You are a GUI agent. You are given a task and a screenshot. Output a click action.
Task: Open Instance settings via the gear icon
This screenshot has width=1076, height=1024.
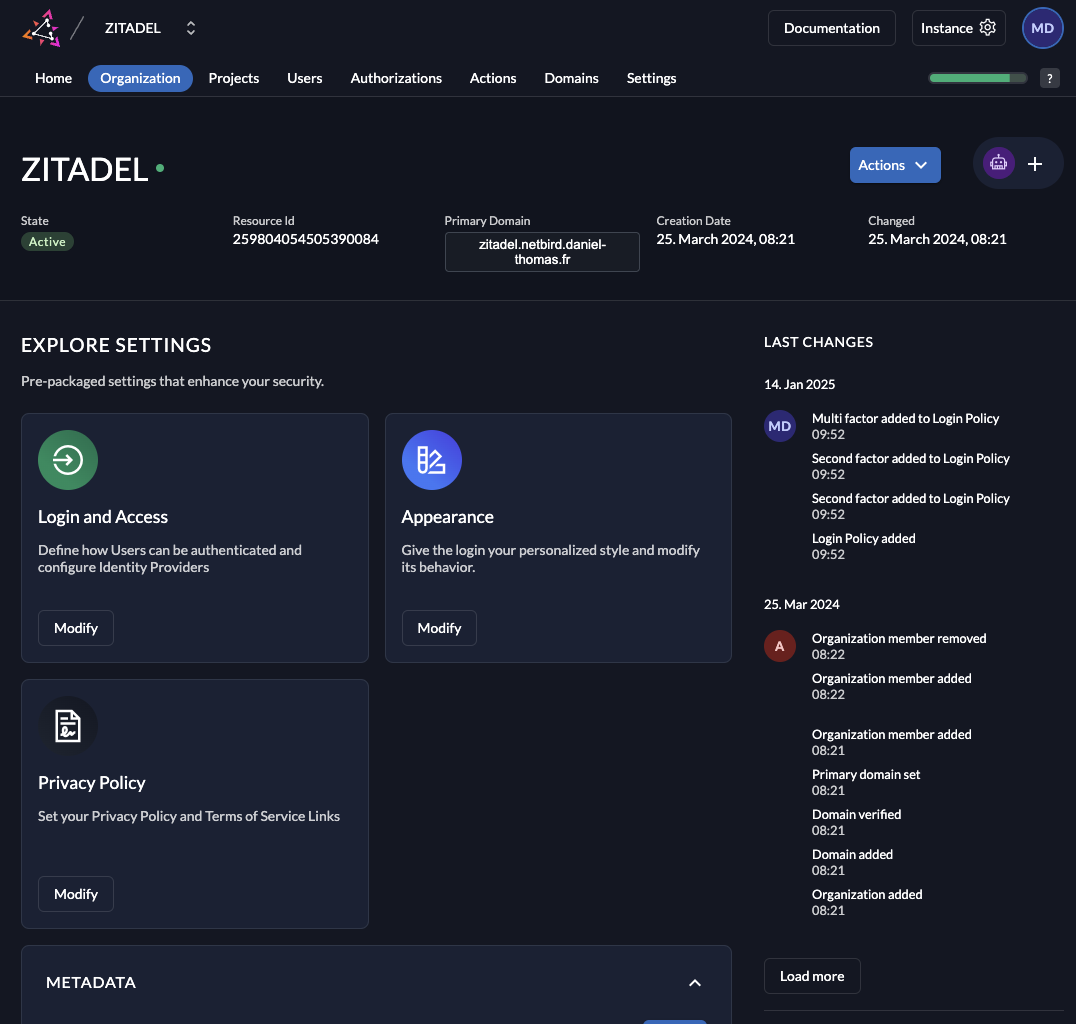point(990,28)
